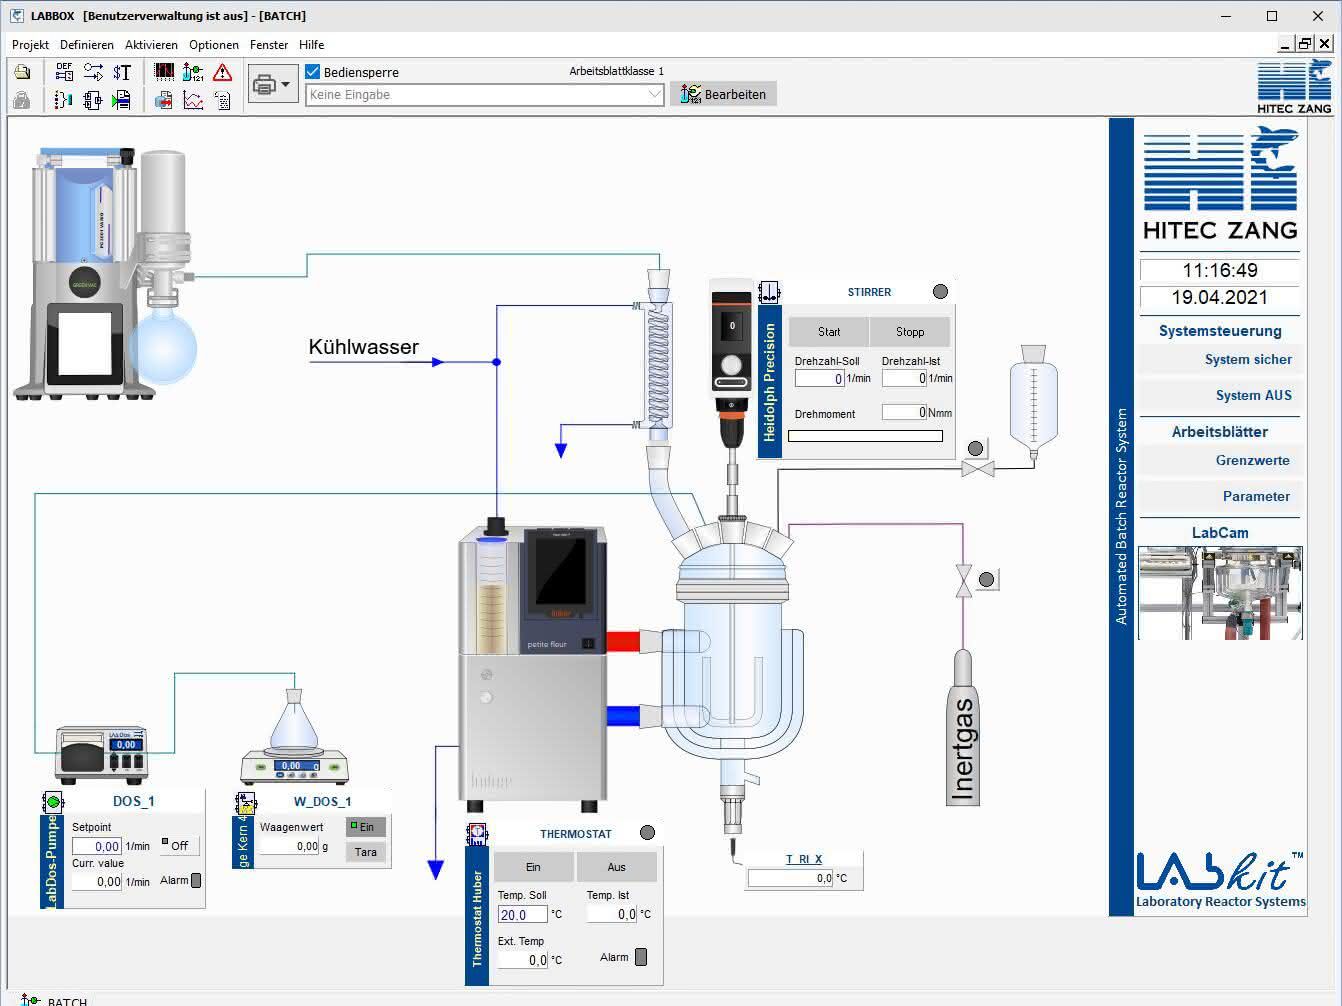Click the grayed lock icon in toolbar
Screen dimensions: 1342x1006
coord(22,100)
